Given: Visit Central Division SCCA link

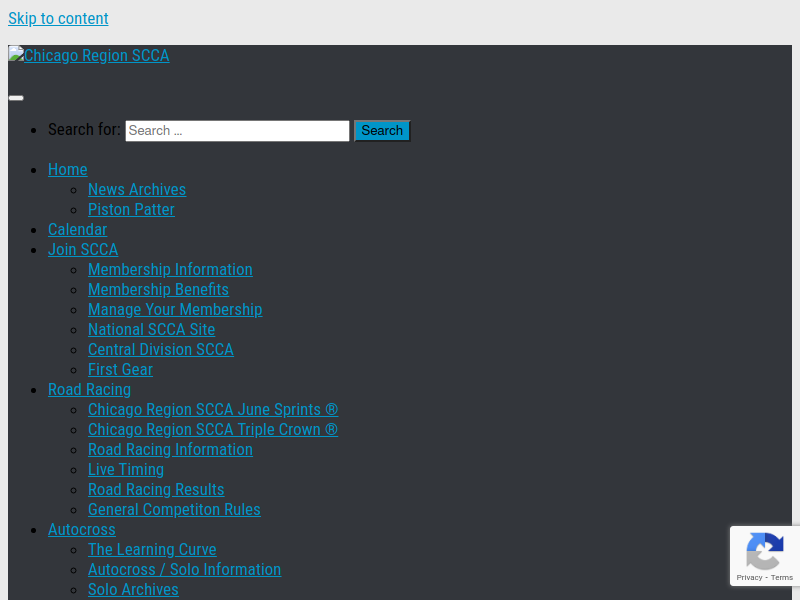Looking at the screenshot, I should coord(161,349).
